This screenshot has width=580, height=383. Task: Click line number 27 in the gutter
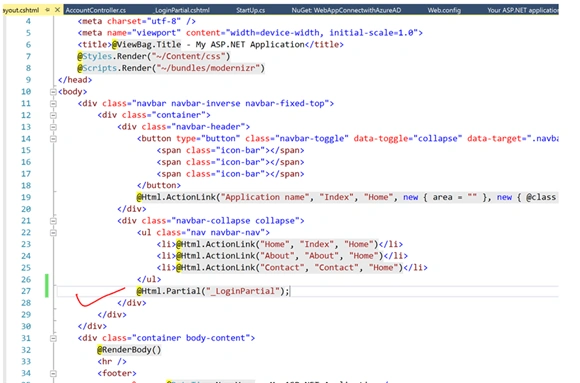[26, 291]
